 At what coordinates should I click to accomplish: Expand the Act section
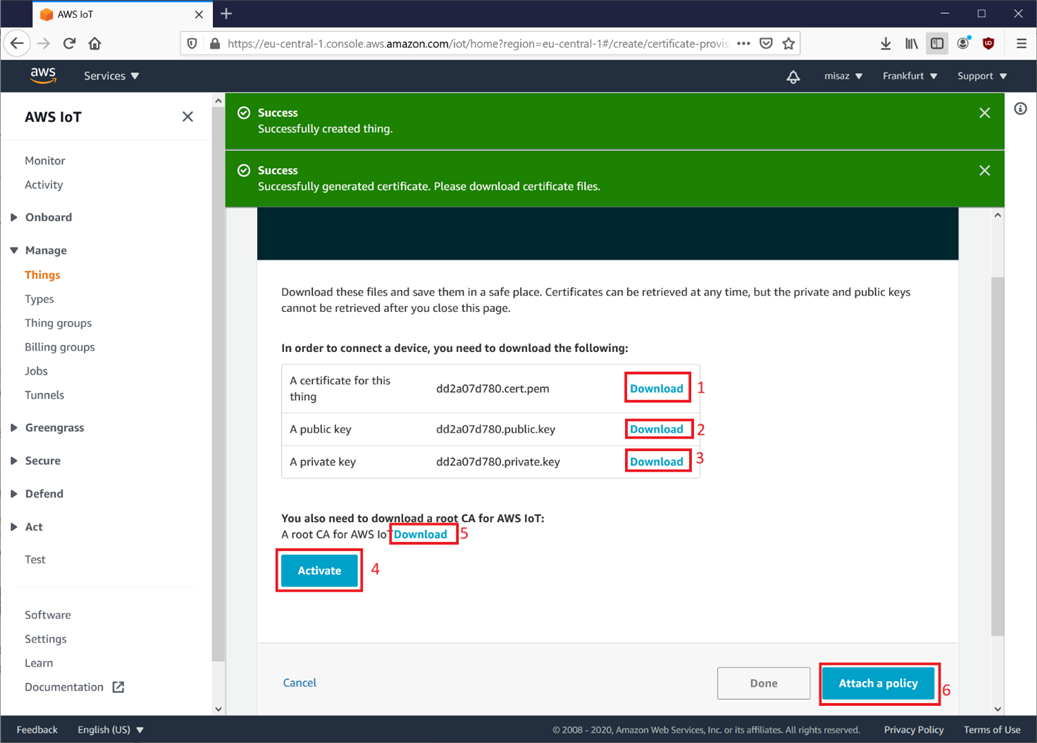(26, 527)
